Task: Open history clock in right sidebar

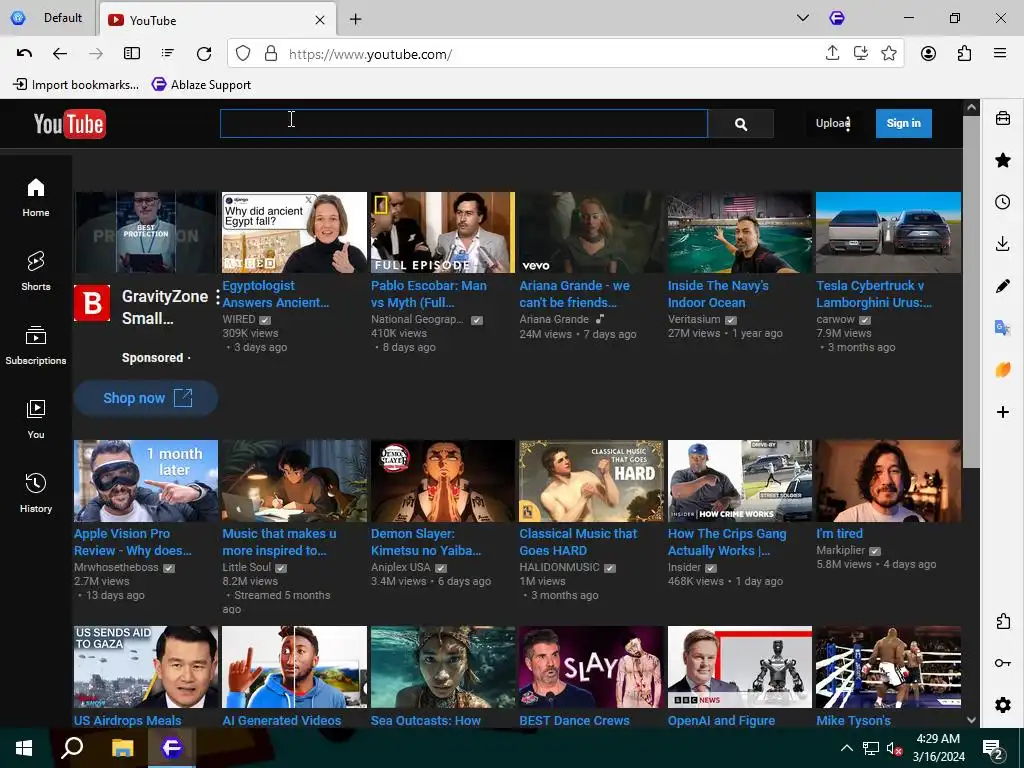Action: click(1002, 202)
